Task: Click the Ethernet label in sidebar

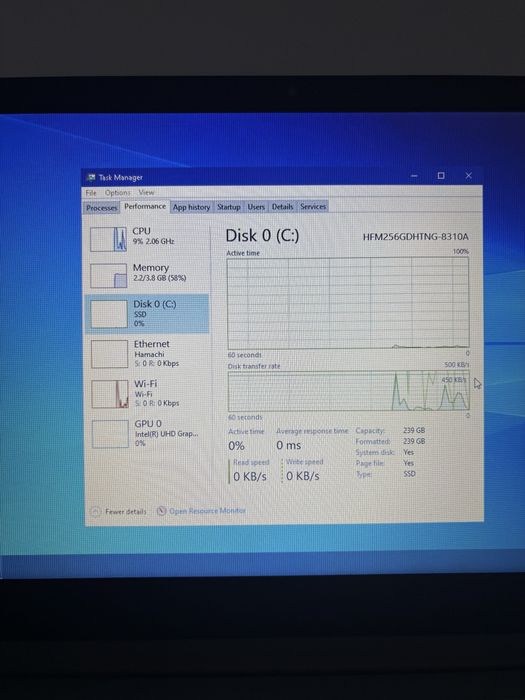Action: [152, 344]
